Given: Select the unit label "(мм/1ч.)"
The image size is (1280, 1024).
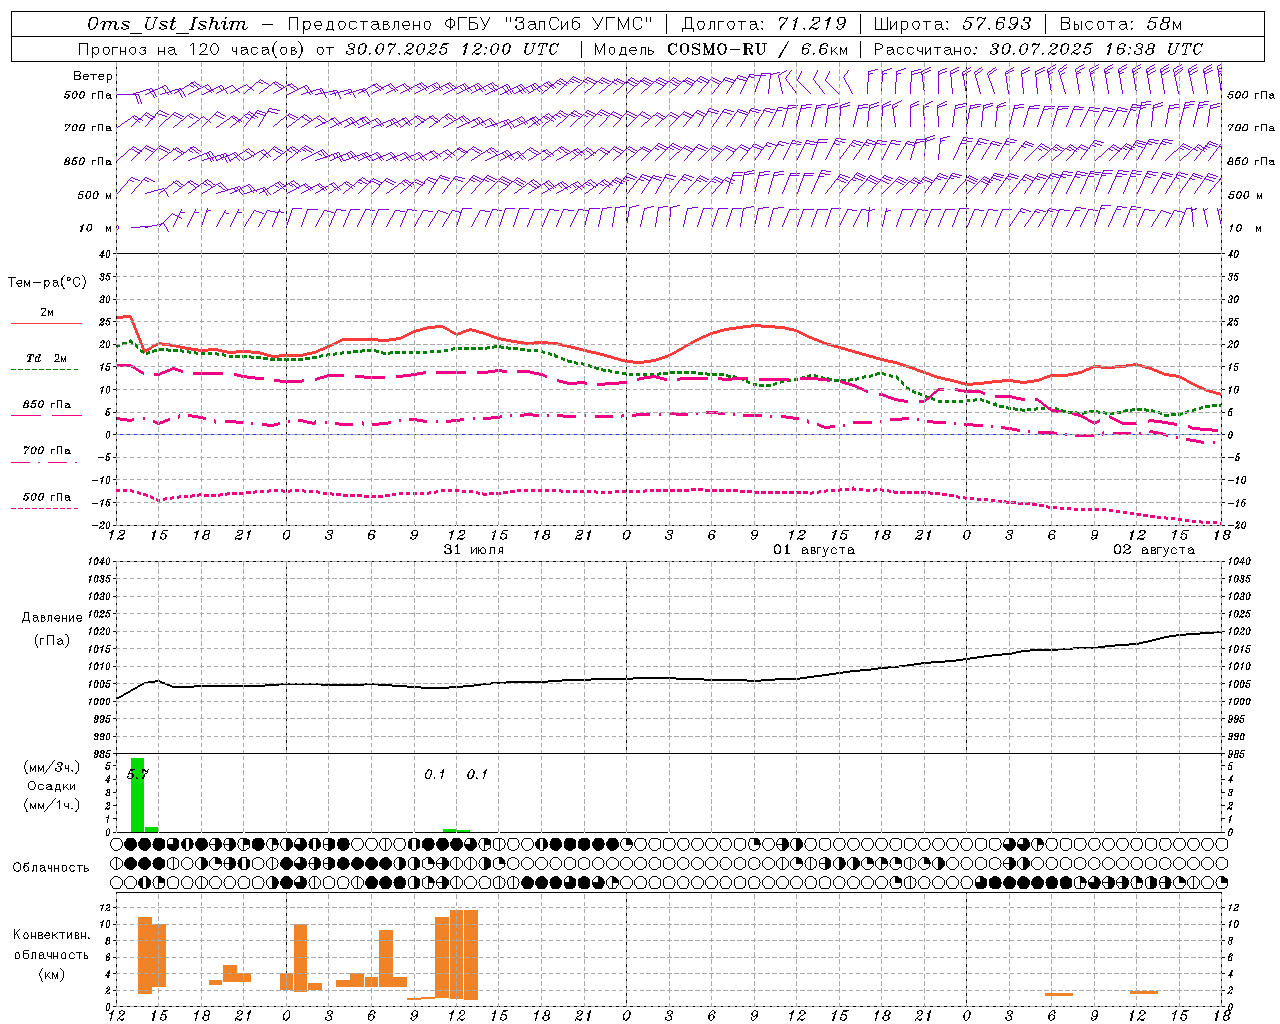Looking at the screenshot, I should click(52, 804).
